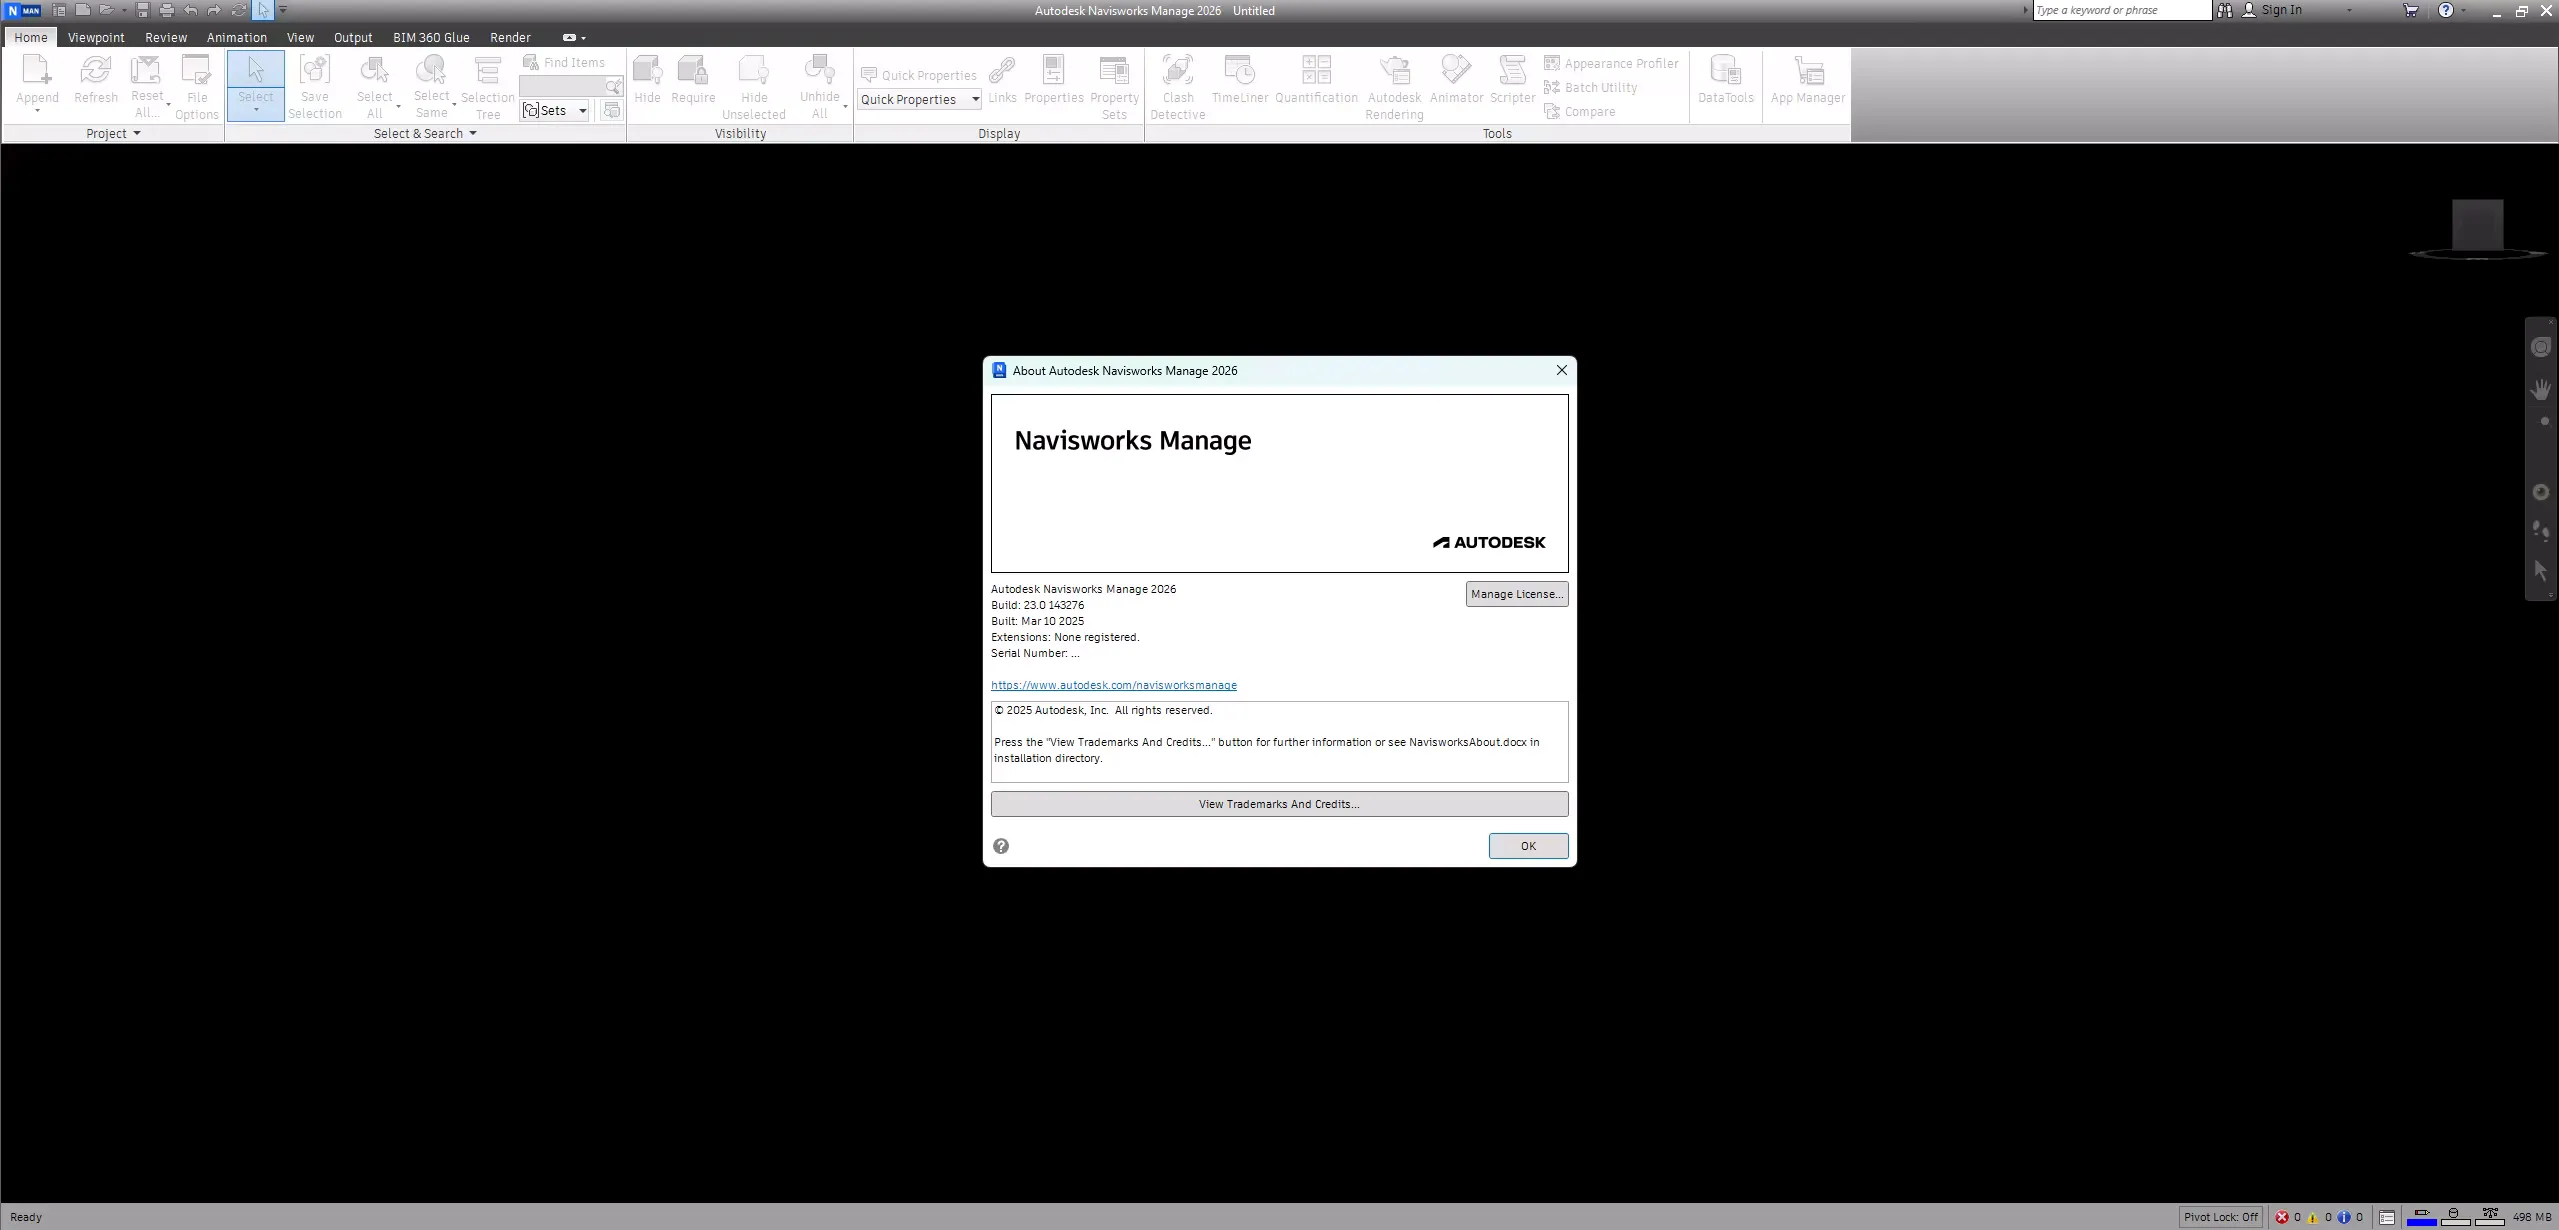Open the BIM 360 Glue tab
This screenshot has width=2559, height=1230.
coord(430,37)
